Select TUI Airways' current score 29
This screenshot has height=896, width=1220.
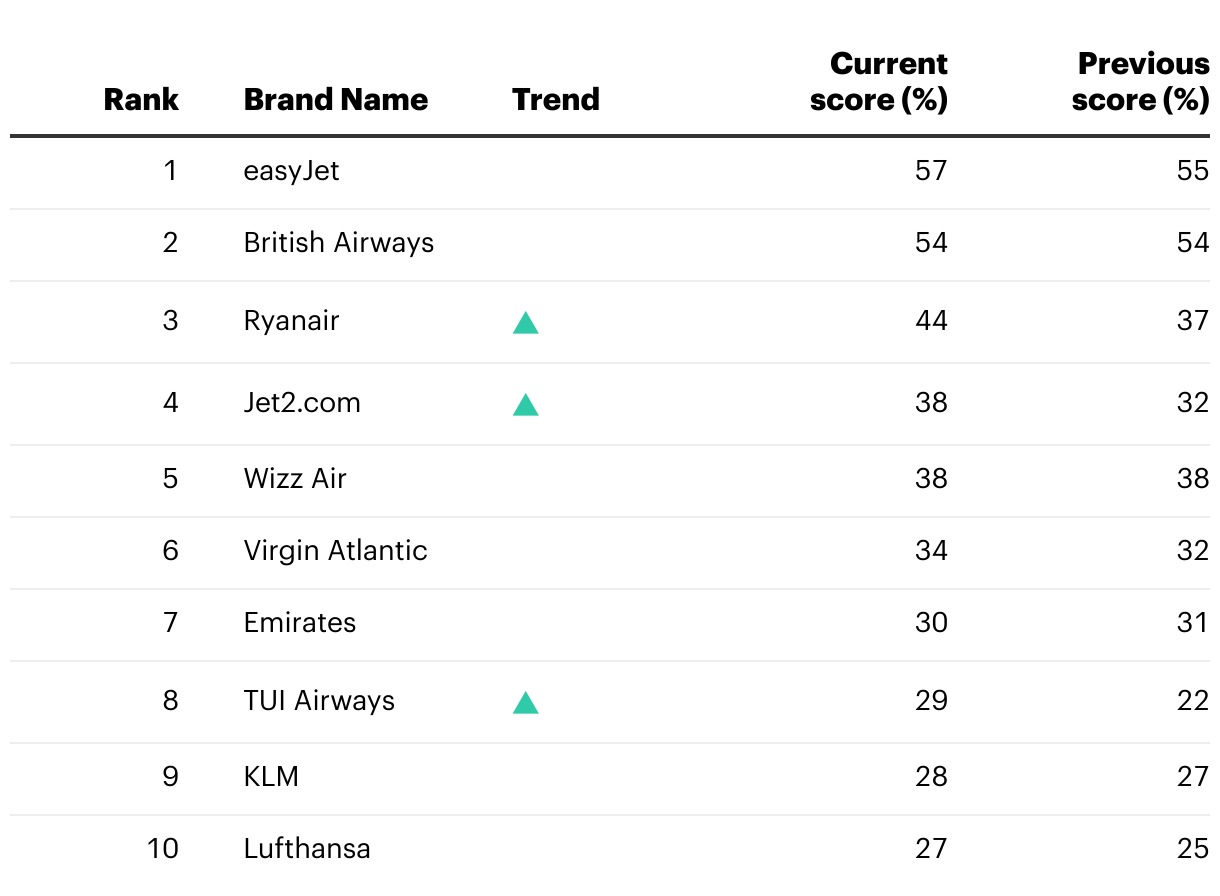[931, 700]
